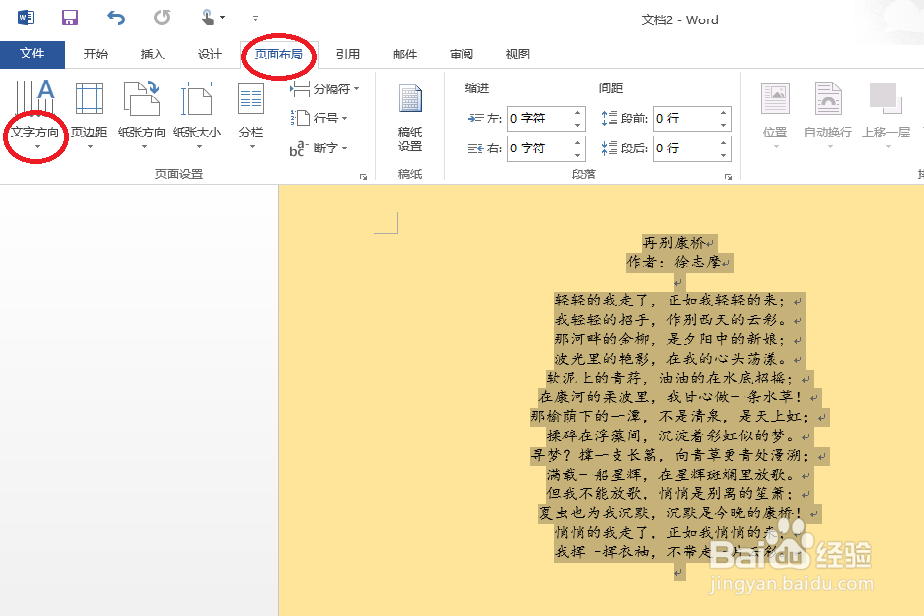Click the poem title 再别康桥
Viewport: 924px width, 616px height.
675,243
